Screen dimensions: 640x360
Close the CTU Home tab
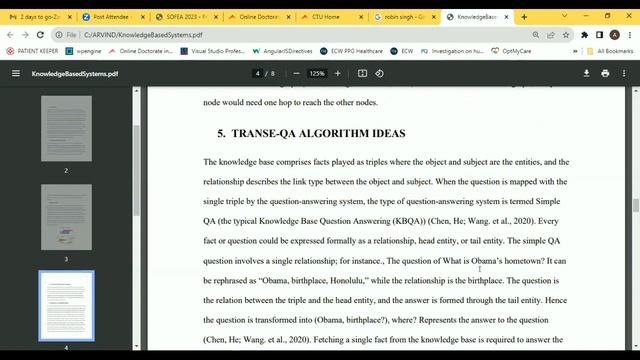pyautogui.click(x=361, y=17)
